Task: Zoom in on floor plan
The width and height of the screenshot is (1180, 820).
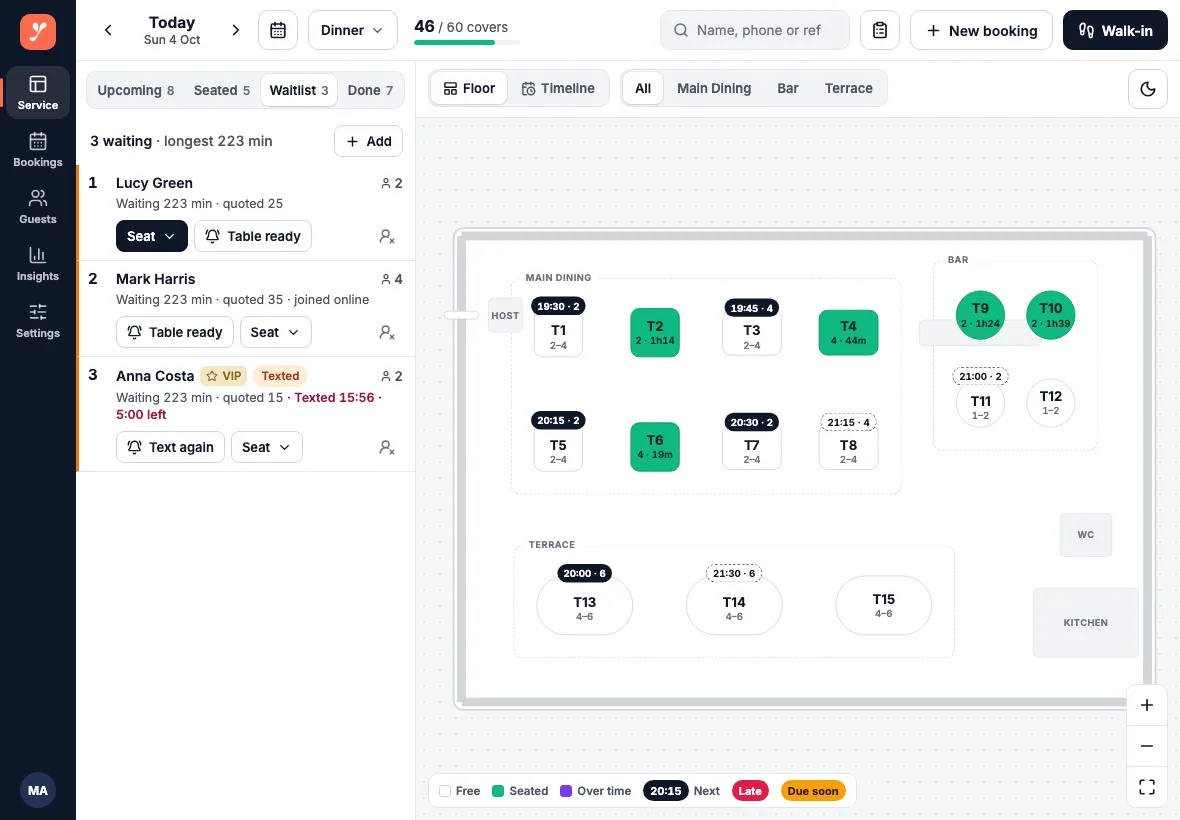Action: tap(1147, 705)
